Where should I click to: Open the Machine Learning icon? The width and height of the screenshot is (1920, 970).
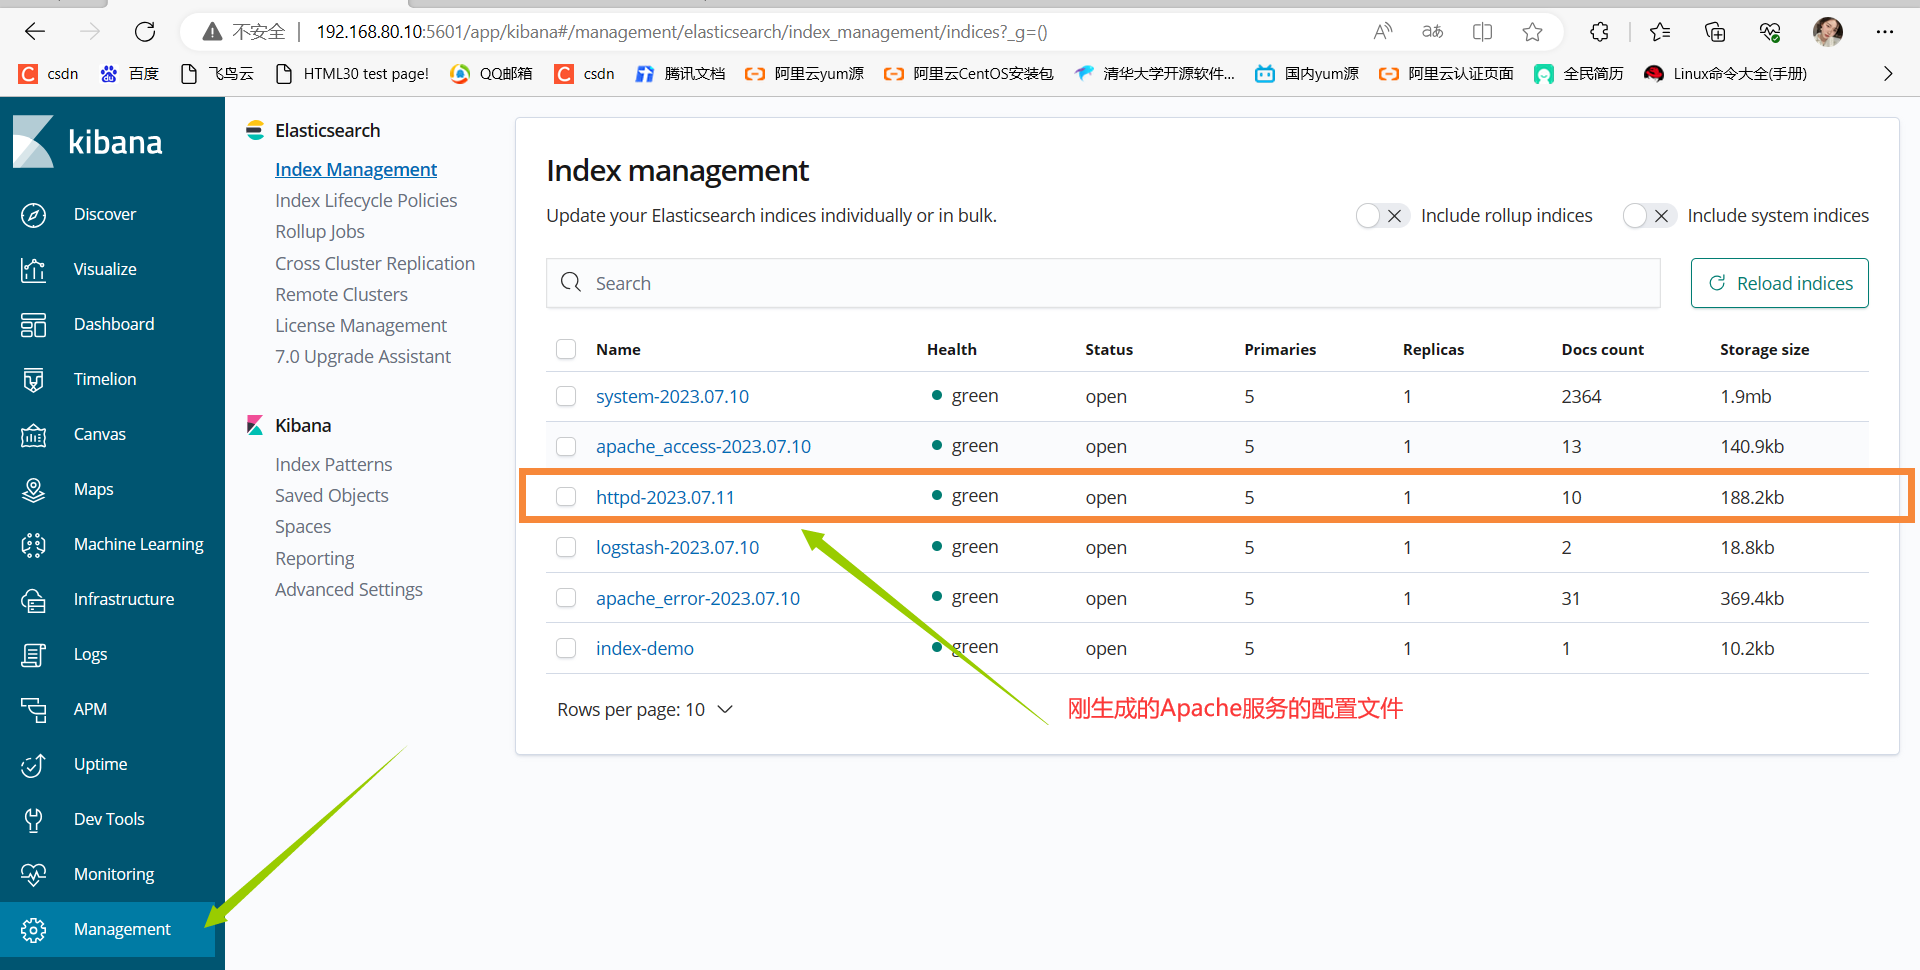point(33,545)
